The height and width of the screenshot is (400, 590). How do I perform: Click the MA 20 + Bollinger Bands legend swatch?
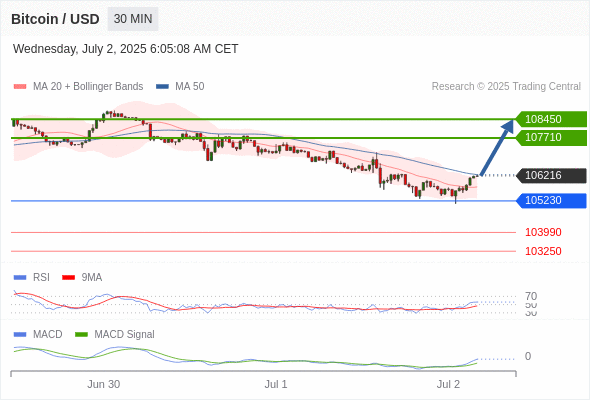pos(20,87)
